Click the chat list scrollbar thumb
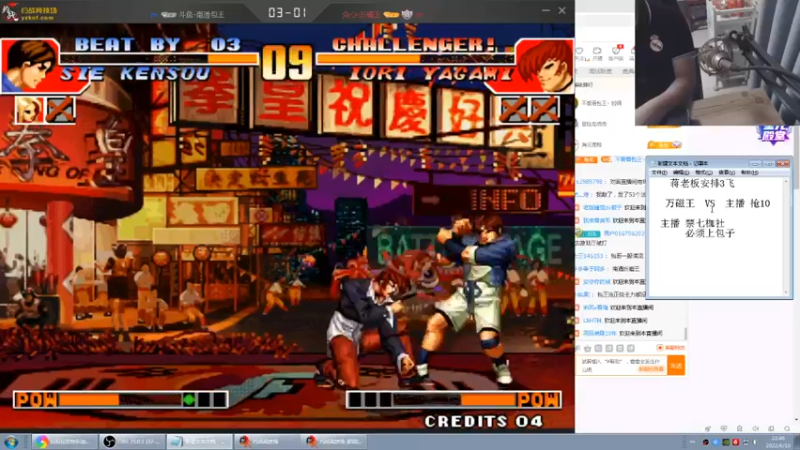This screenshot has height=450, width=800. [x=686, y=333]
